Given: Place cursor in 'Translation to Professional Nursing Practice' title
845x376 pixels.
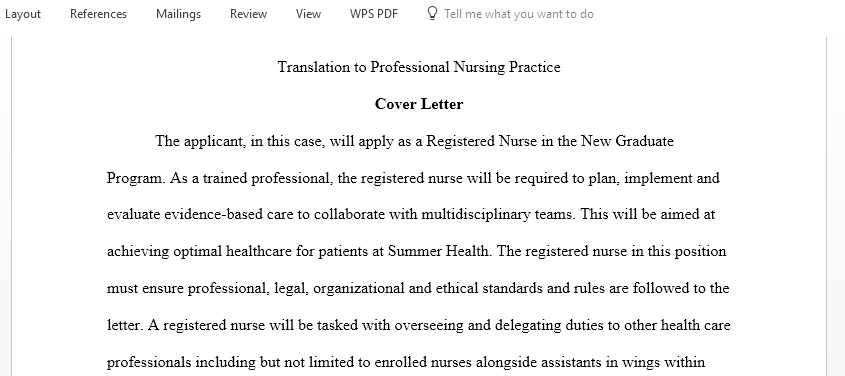Looking at the screenshot, I should tap(419, 67).
